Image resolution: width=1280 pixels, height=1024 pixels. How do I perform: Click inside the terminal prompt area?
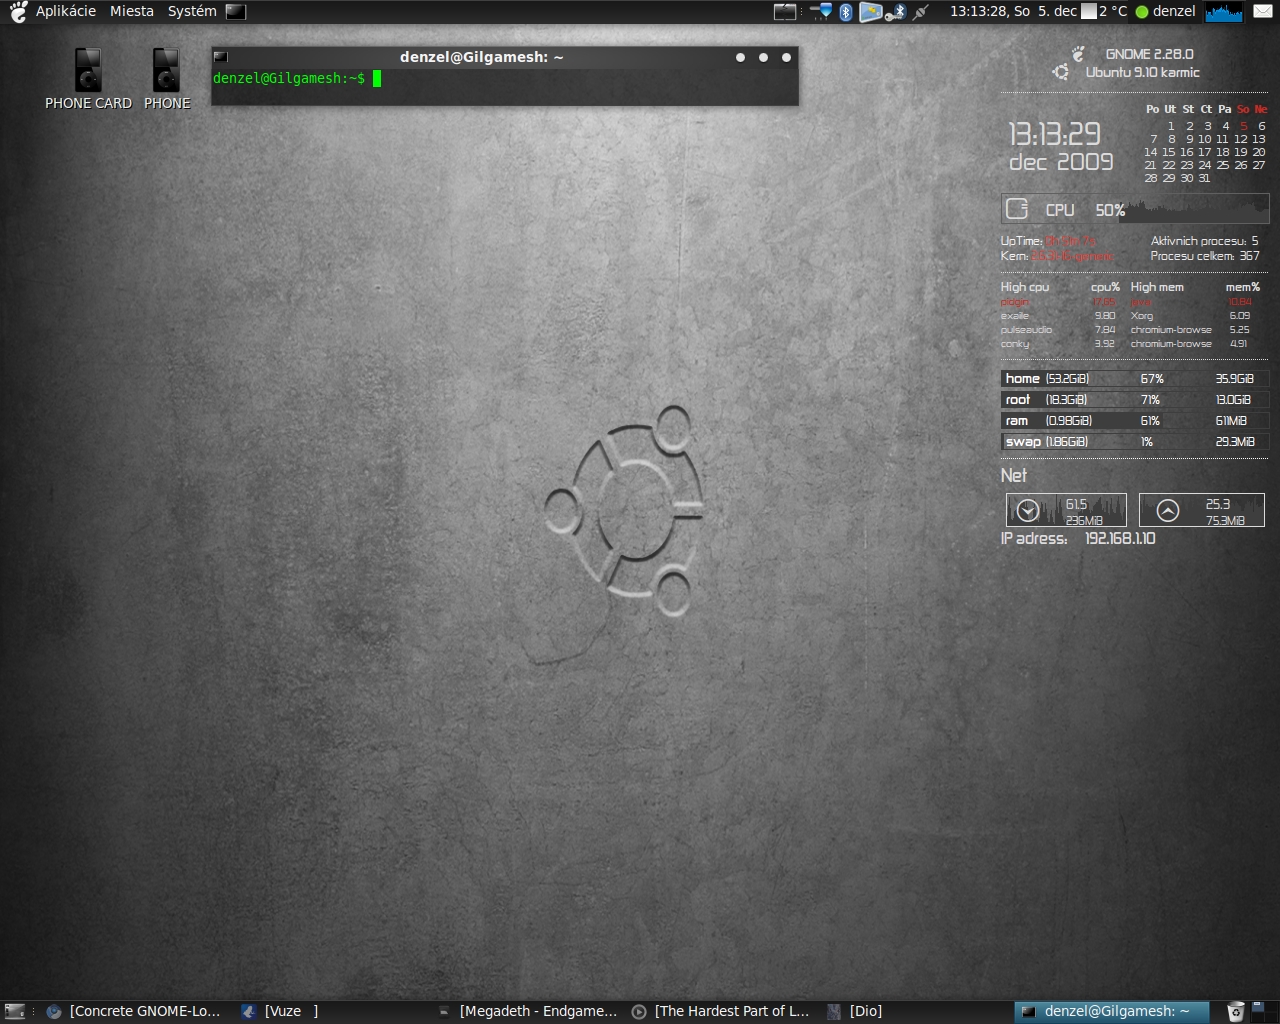[x=504, y=88]
